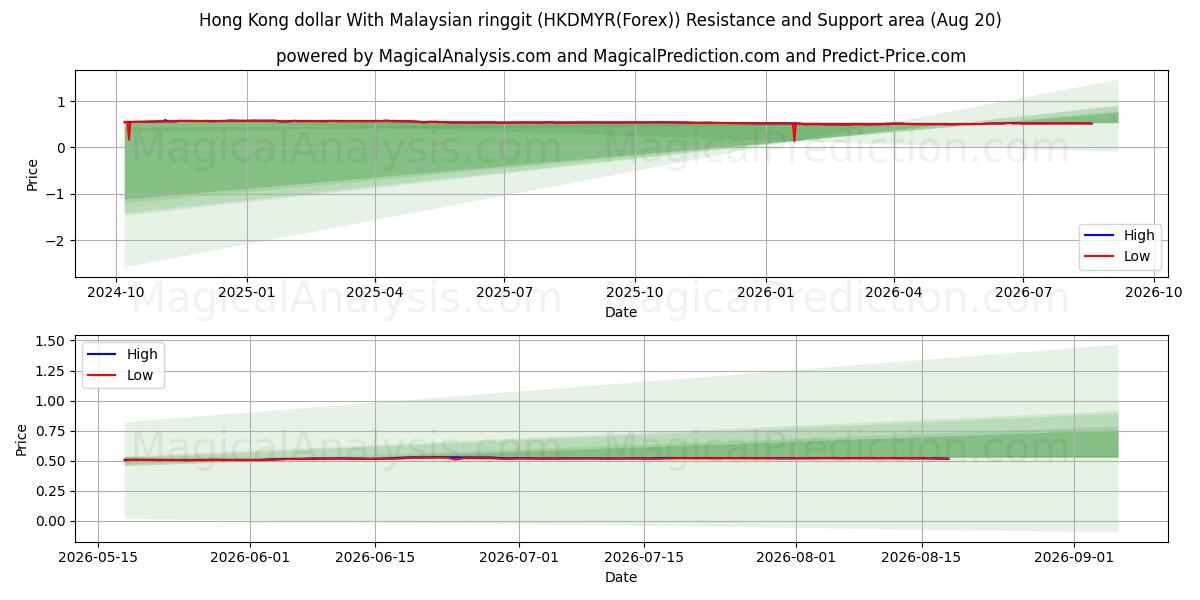
Task: Click the 0.25 tick on bottom chart y-axis
Action: 51,491
